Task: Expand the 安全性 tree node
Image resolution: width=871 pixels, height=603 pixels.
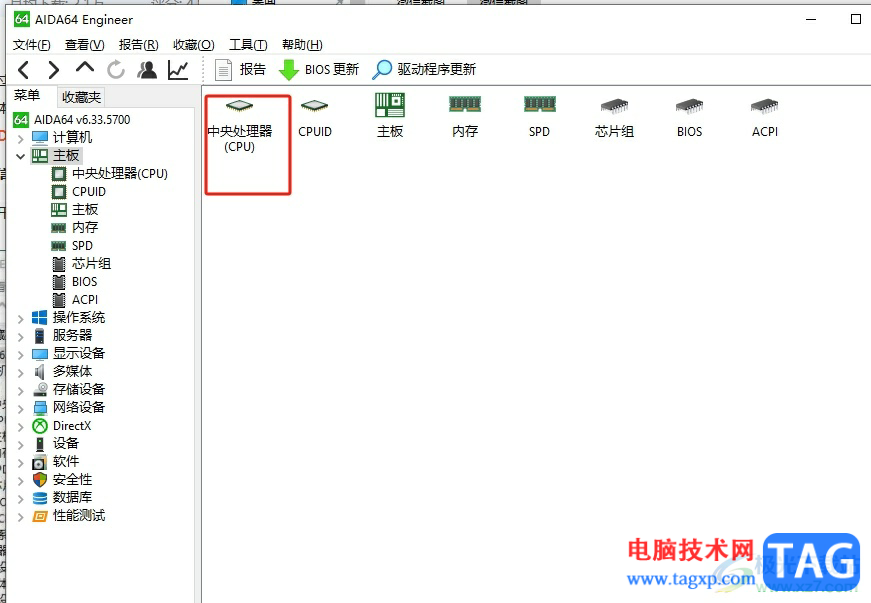Action: tap(21, 480)
